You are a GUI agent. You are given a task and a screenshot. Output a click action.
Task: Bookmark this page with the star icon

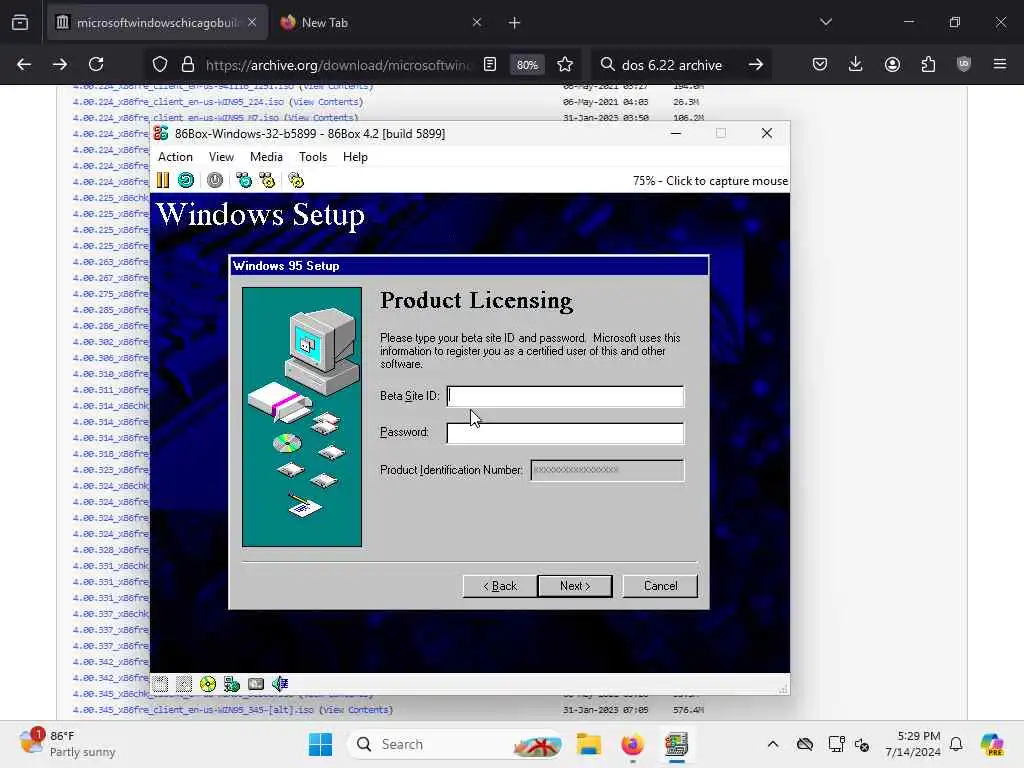point(565,64)
